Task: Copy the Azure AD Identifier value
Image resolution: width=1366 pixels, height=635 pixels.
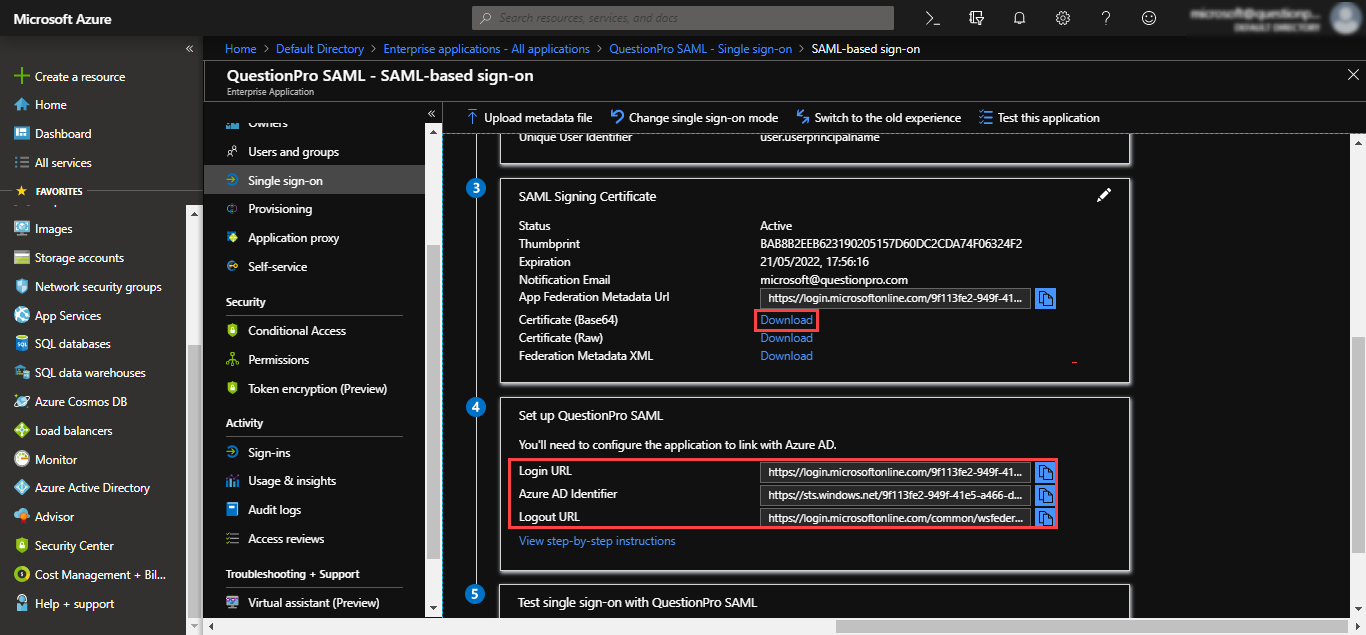Action: tap(1045, 495)
